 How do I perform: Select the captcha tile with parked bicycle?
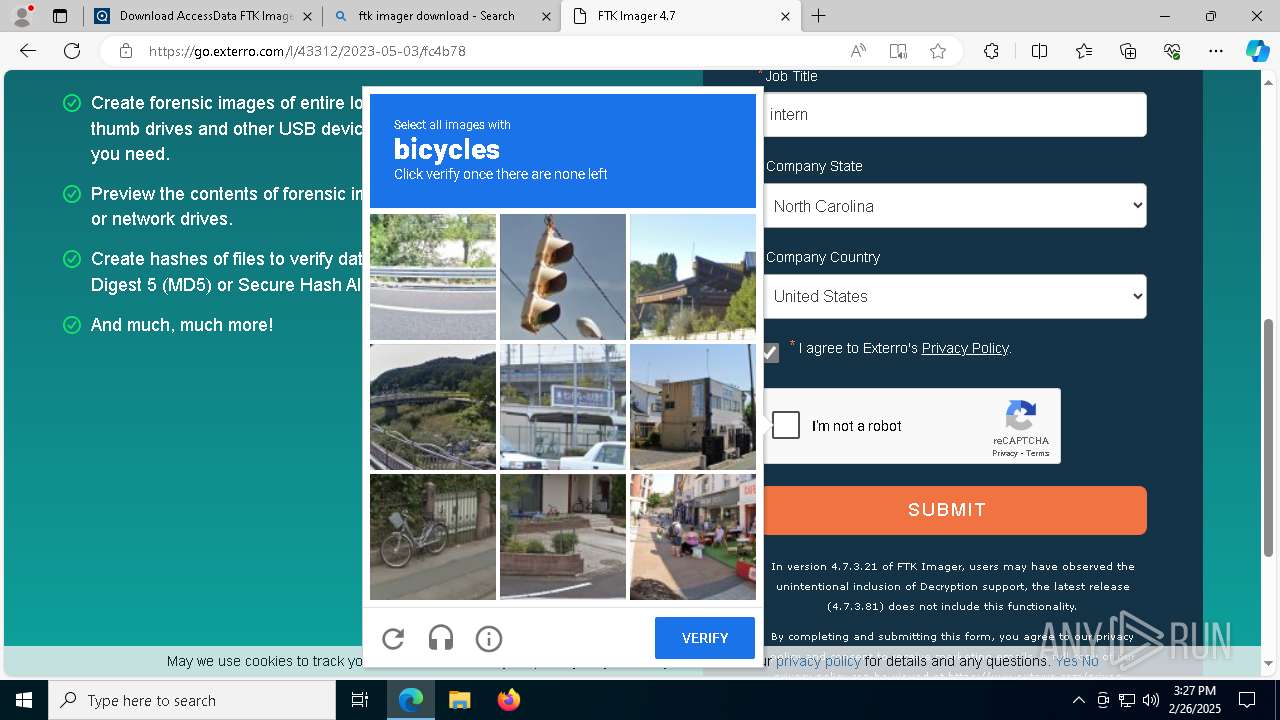[x=433, y=537]
